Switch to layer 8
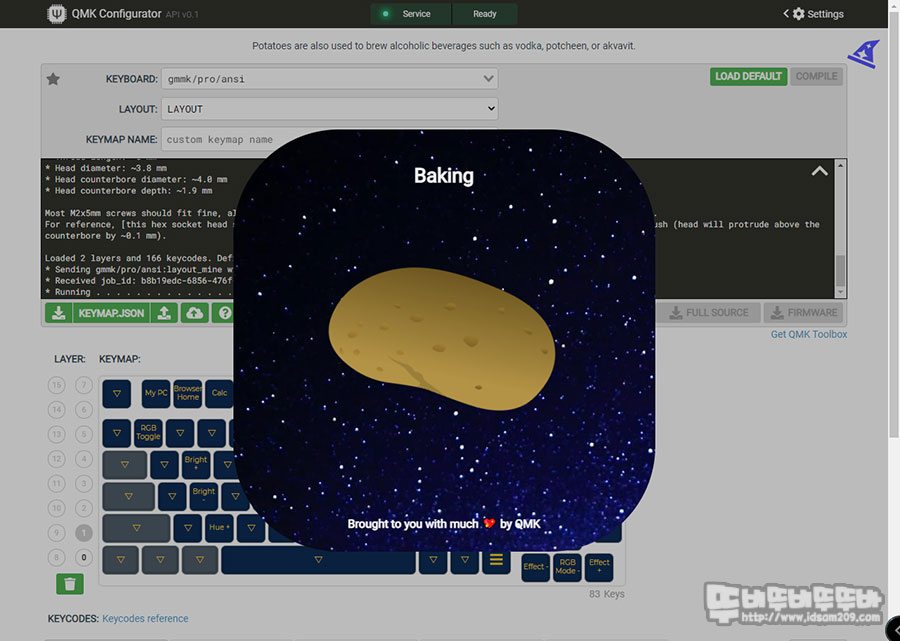The width and height of the screenshot is (900, 641). point(56,557)
